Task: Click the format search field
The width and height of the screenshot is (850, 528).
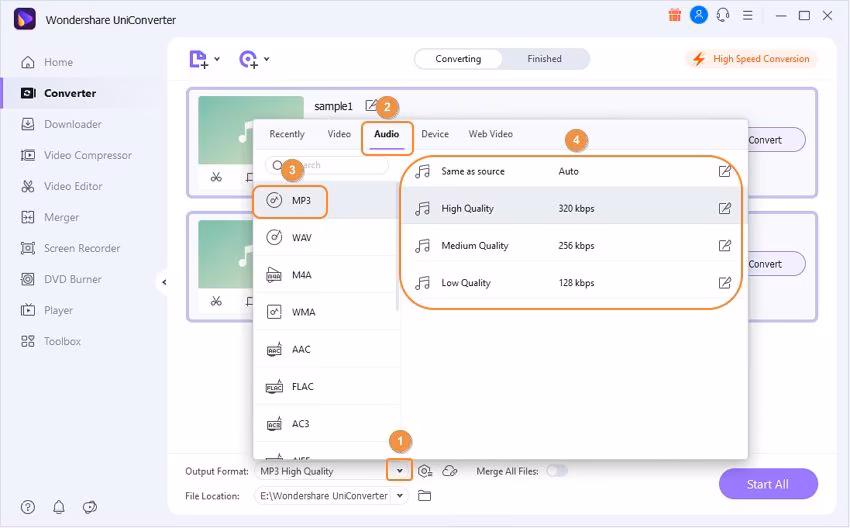Action: coord(327,165)
